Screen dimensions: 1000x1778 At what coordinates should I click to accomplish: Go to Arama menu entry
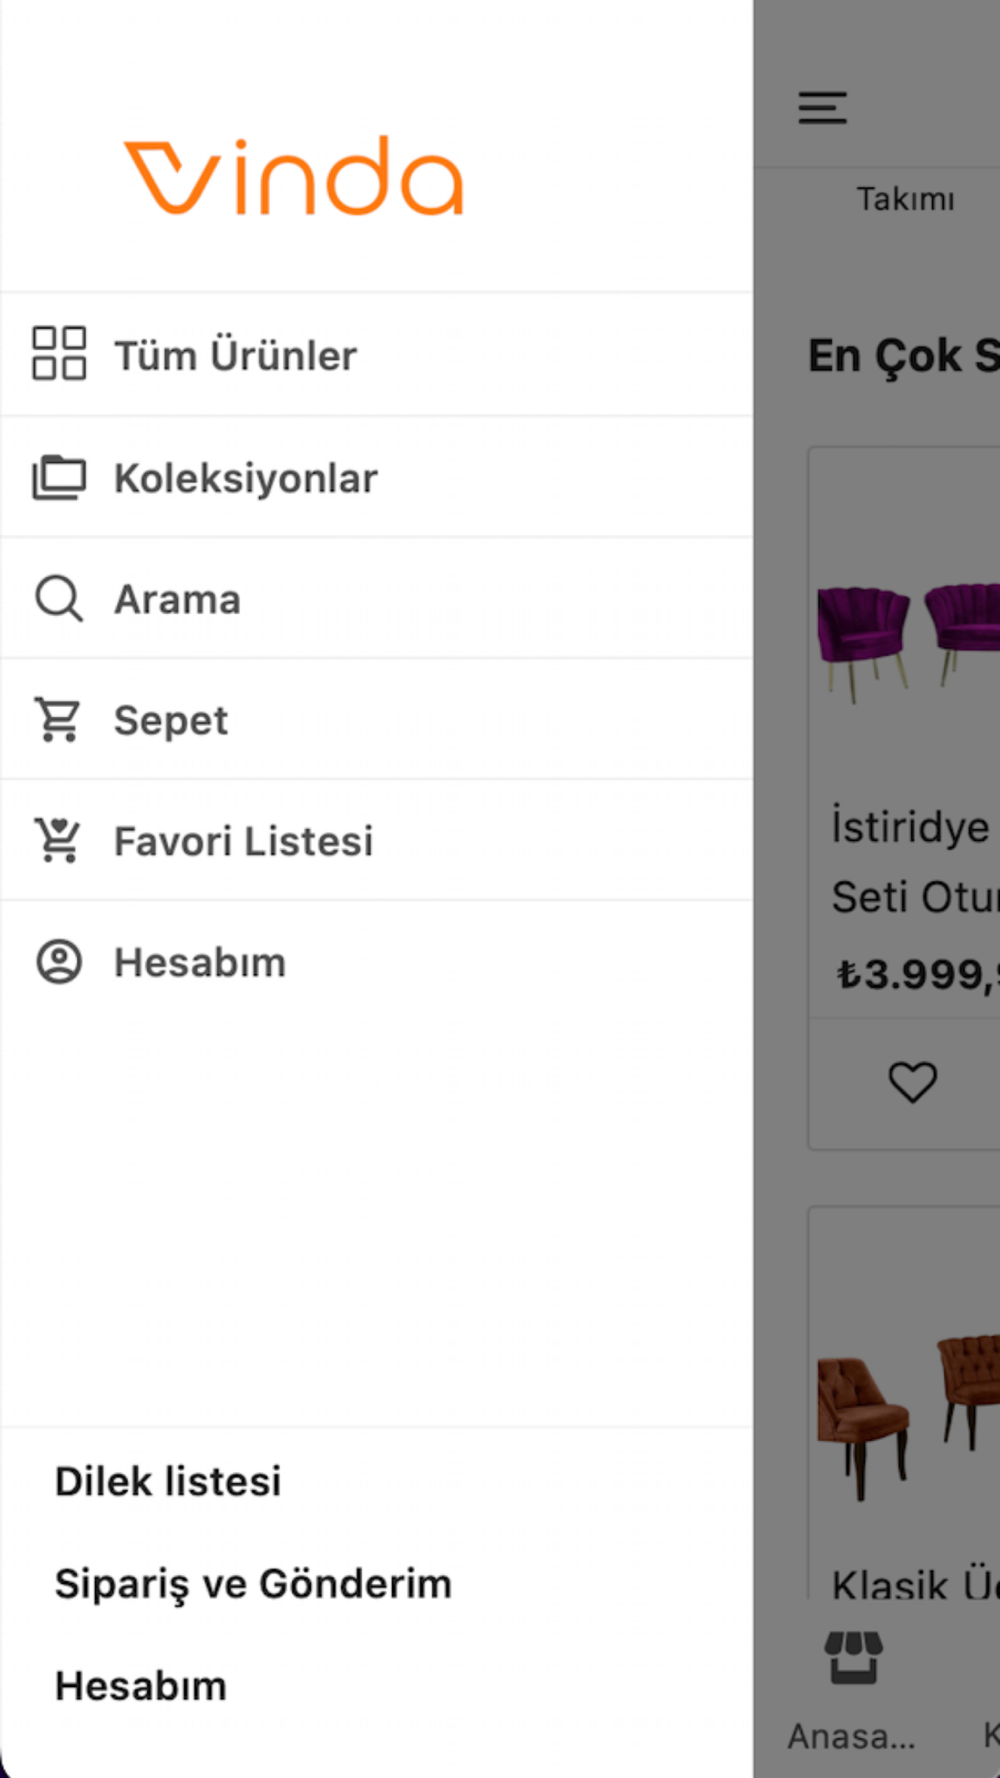[178, 600]
